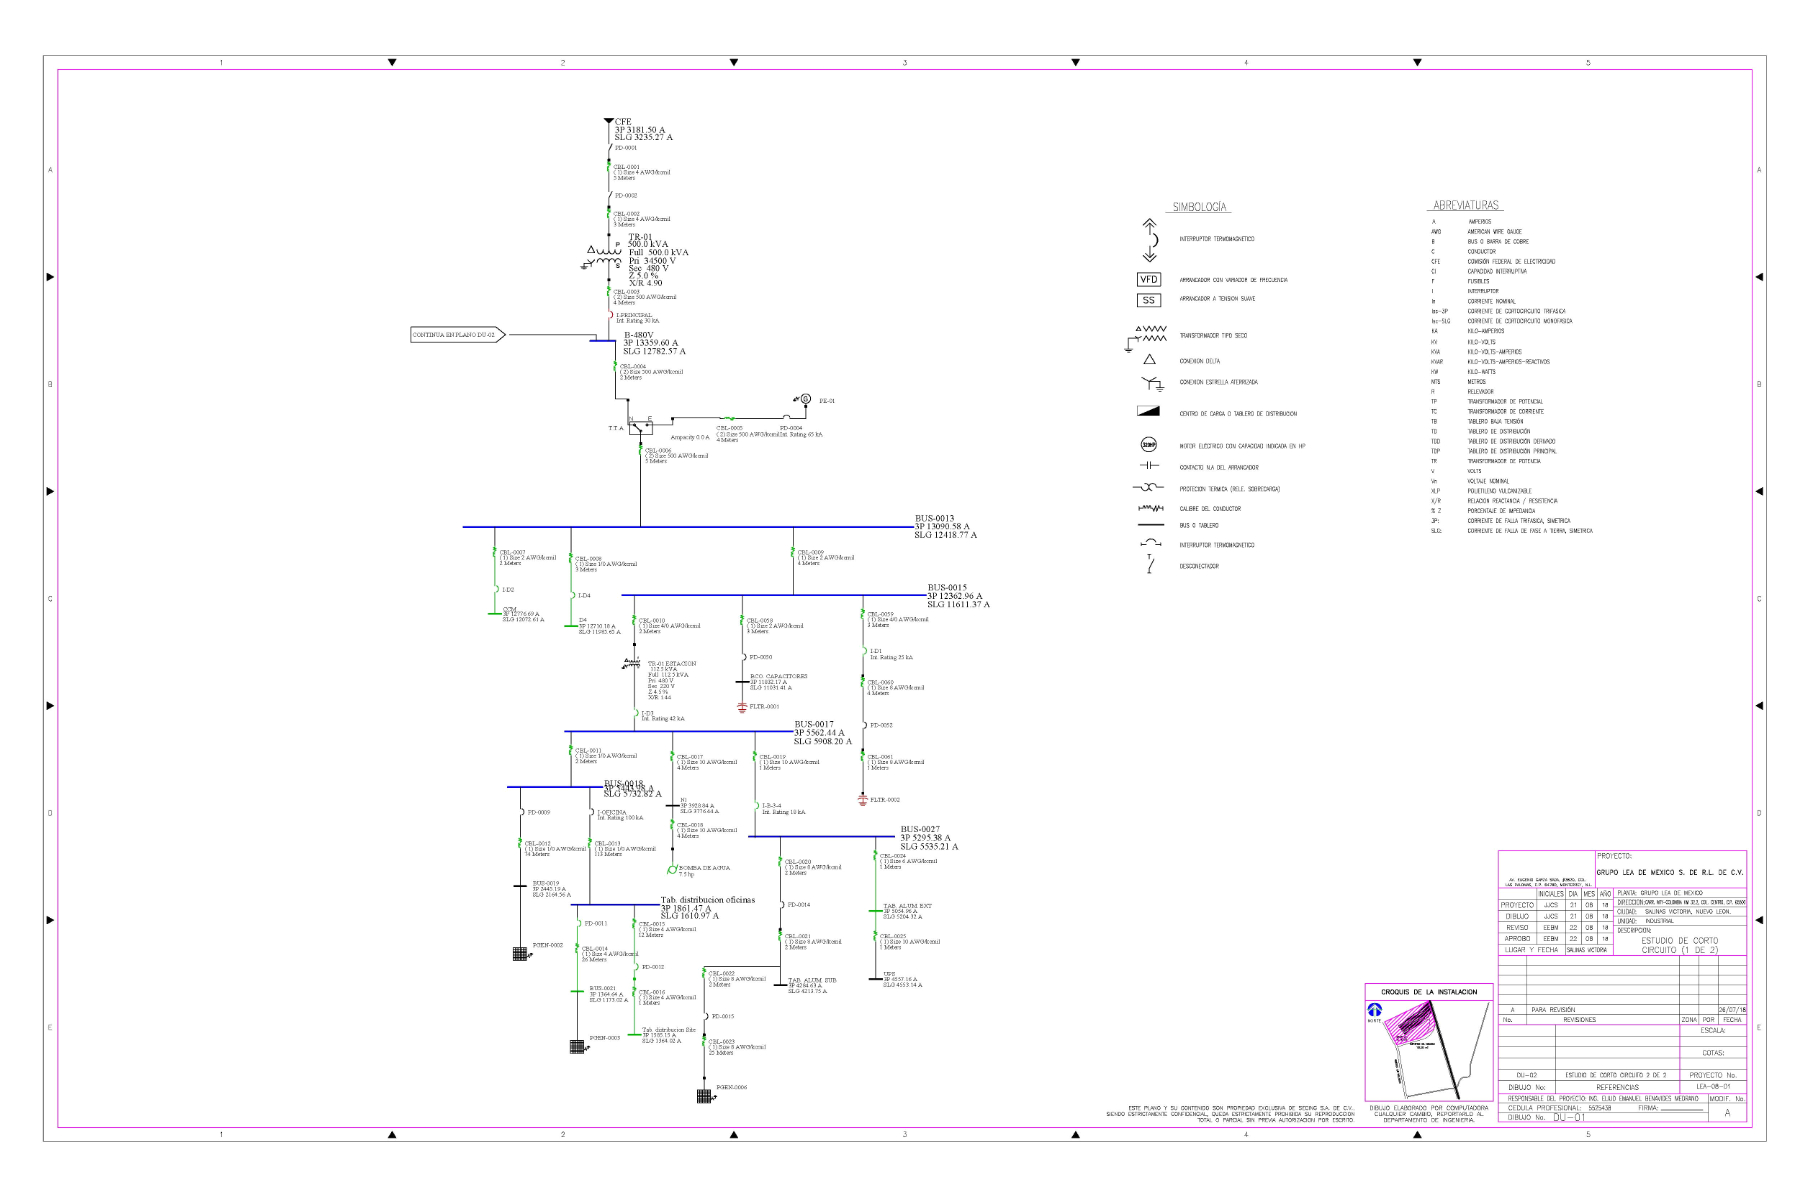The width and height of the screenshot is (1800, 1200).
Task: Click the BUS-0015 label text
Action: click(946, 587)
